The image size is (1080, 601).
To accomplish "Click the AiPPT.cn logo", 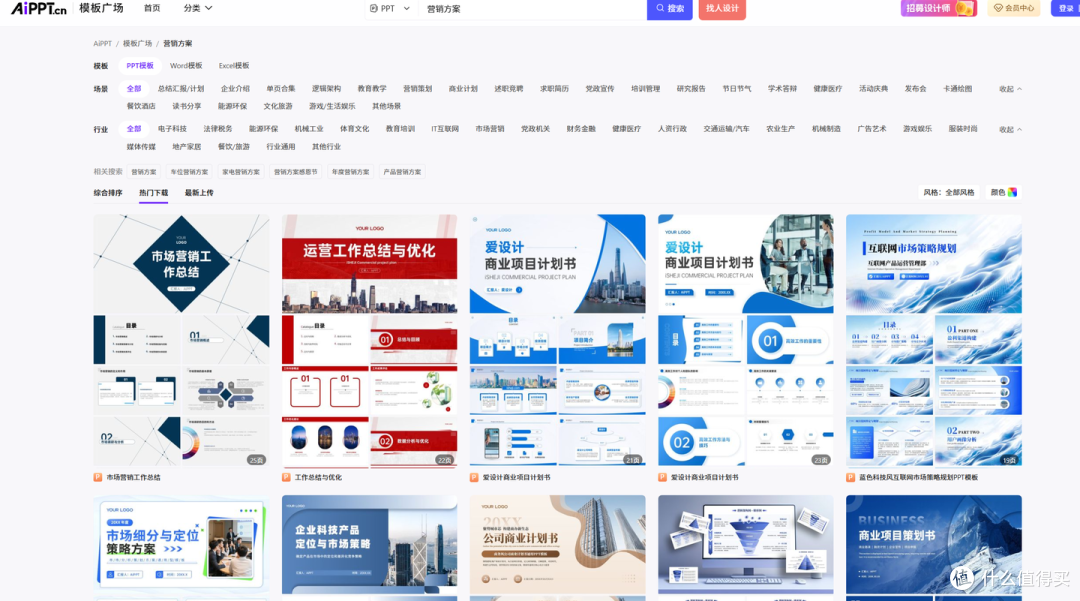I will click(x=39, y=8).
